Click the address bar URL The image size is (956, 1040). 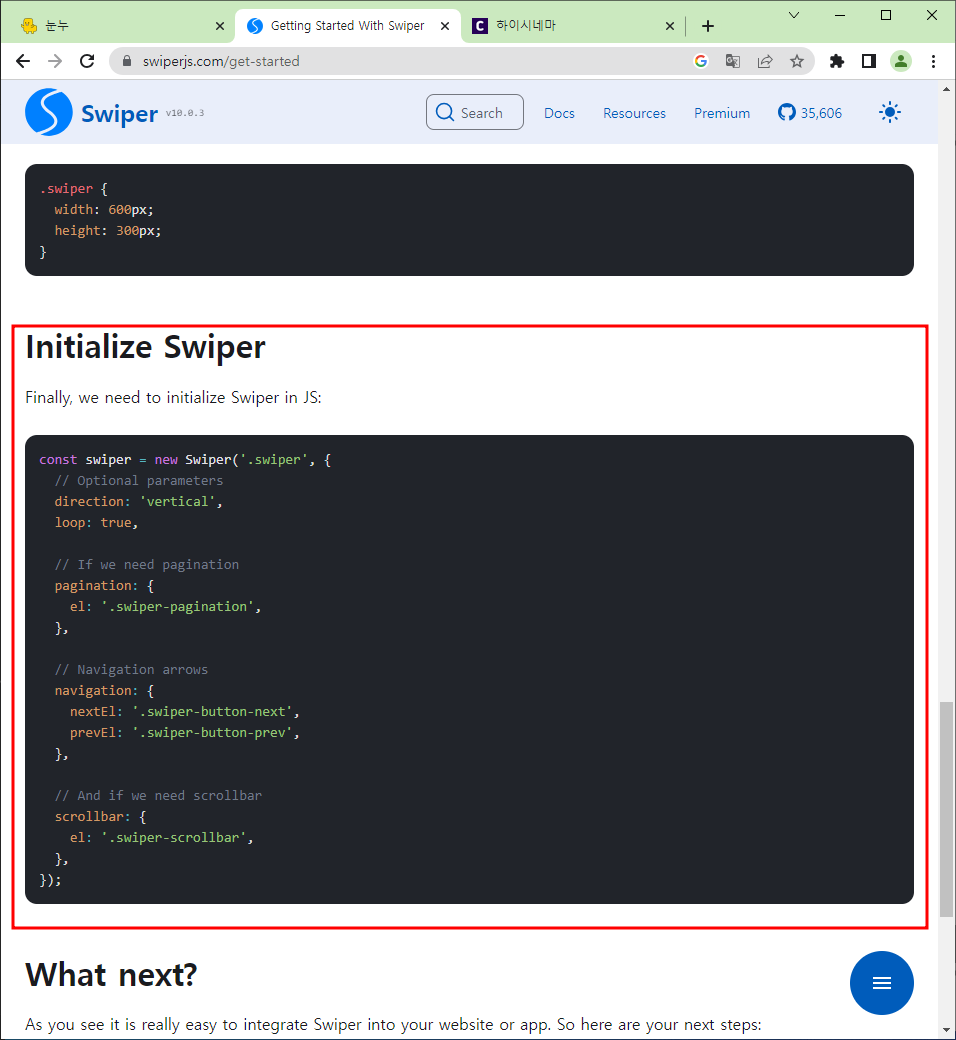(x=221, y=61)
